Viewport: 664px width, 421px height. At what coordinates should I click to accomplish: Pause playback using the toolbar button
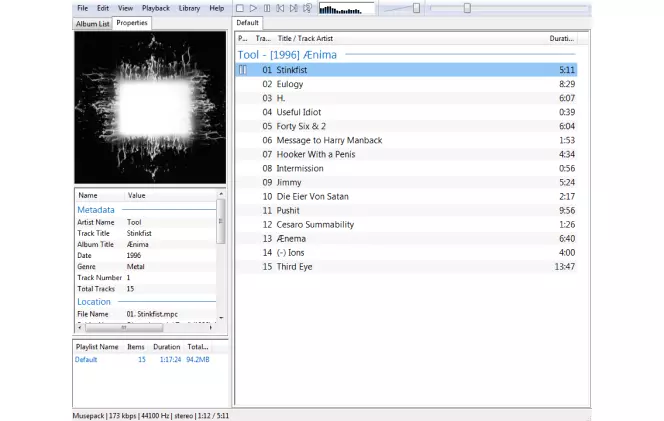point(267,8)
